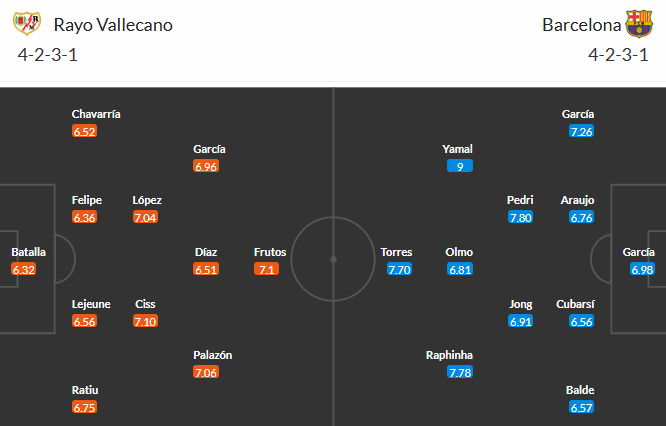
Task: Open the Rayo Vallecano team page
Action: (113, 25)
